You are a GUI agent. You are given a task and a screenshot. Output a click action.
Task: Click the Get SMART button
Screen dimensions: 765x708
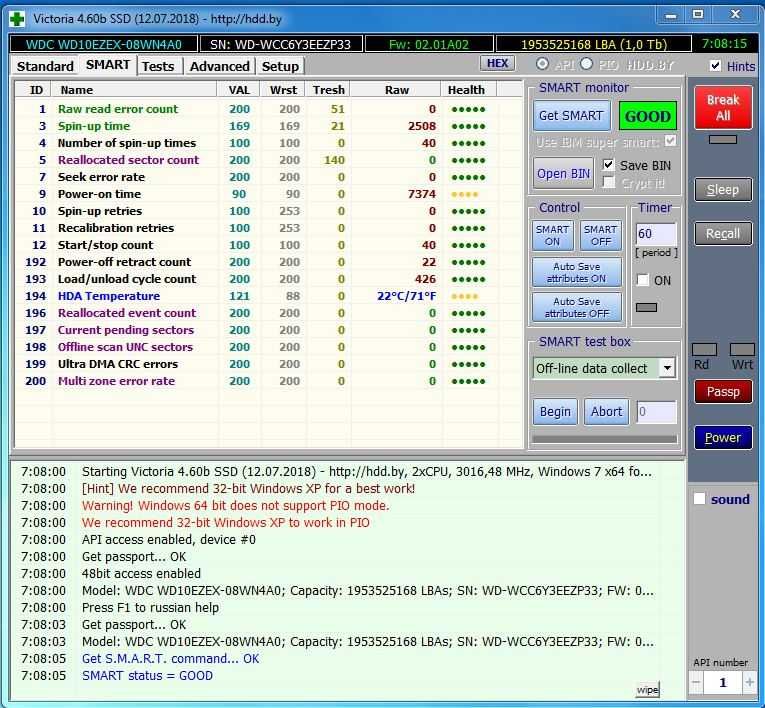click(x=571, y=116)
